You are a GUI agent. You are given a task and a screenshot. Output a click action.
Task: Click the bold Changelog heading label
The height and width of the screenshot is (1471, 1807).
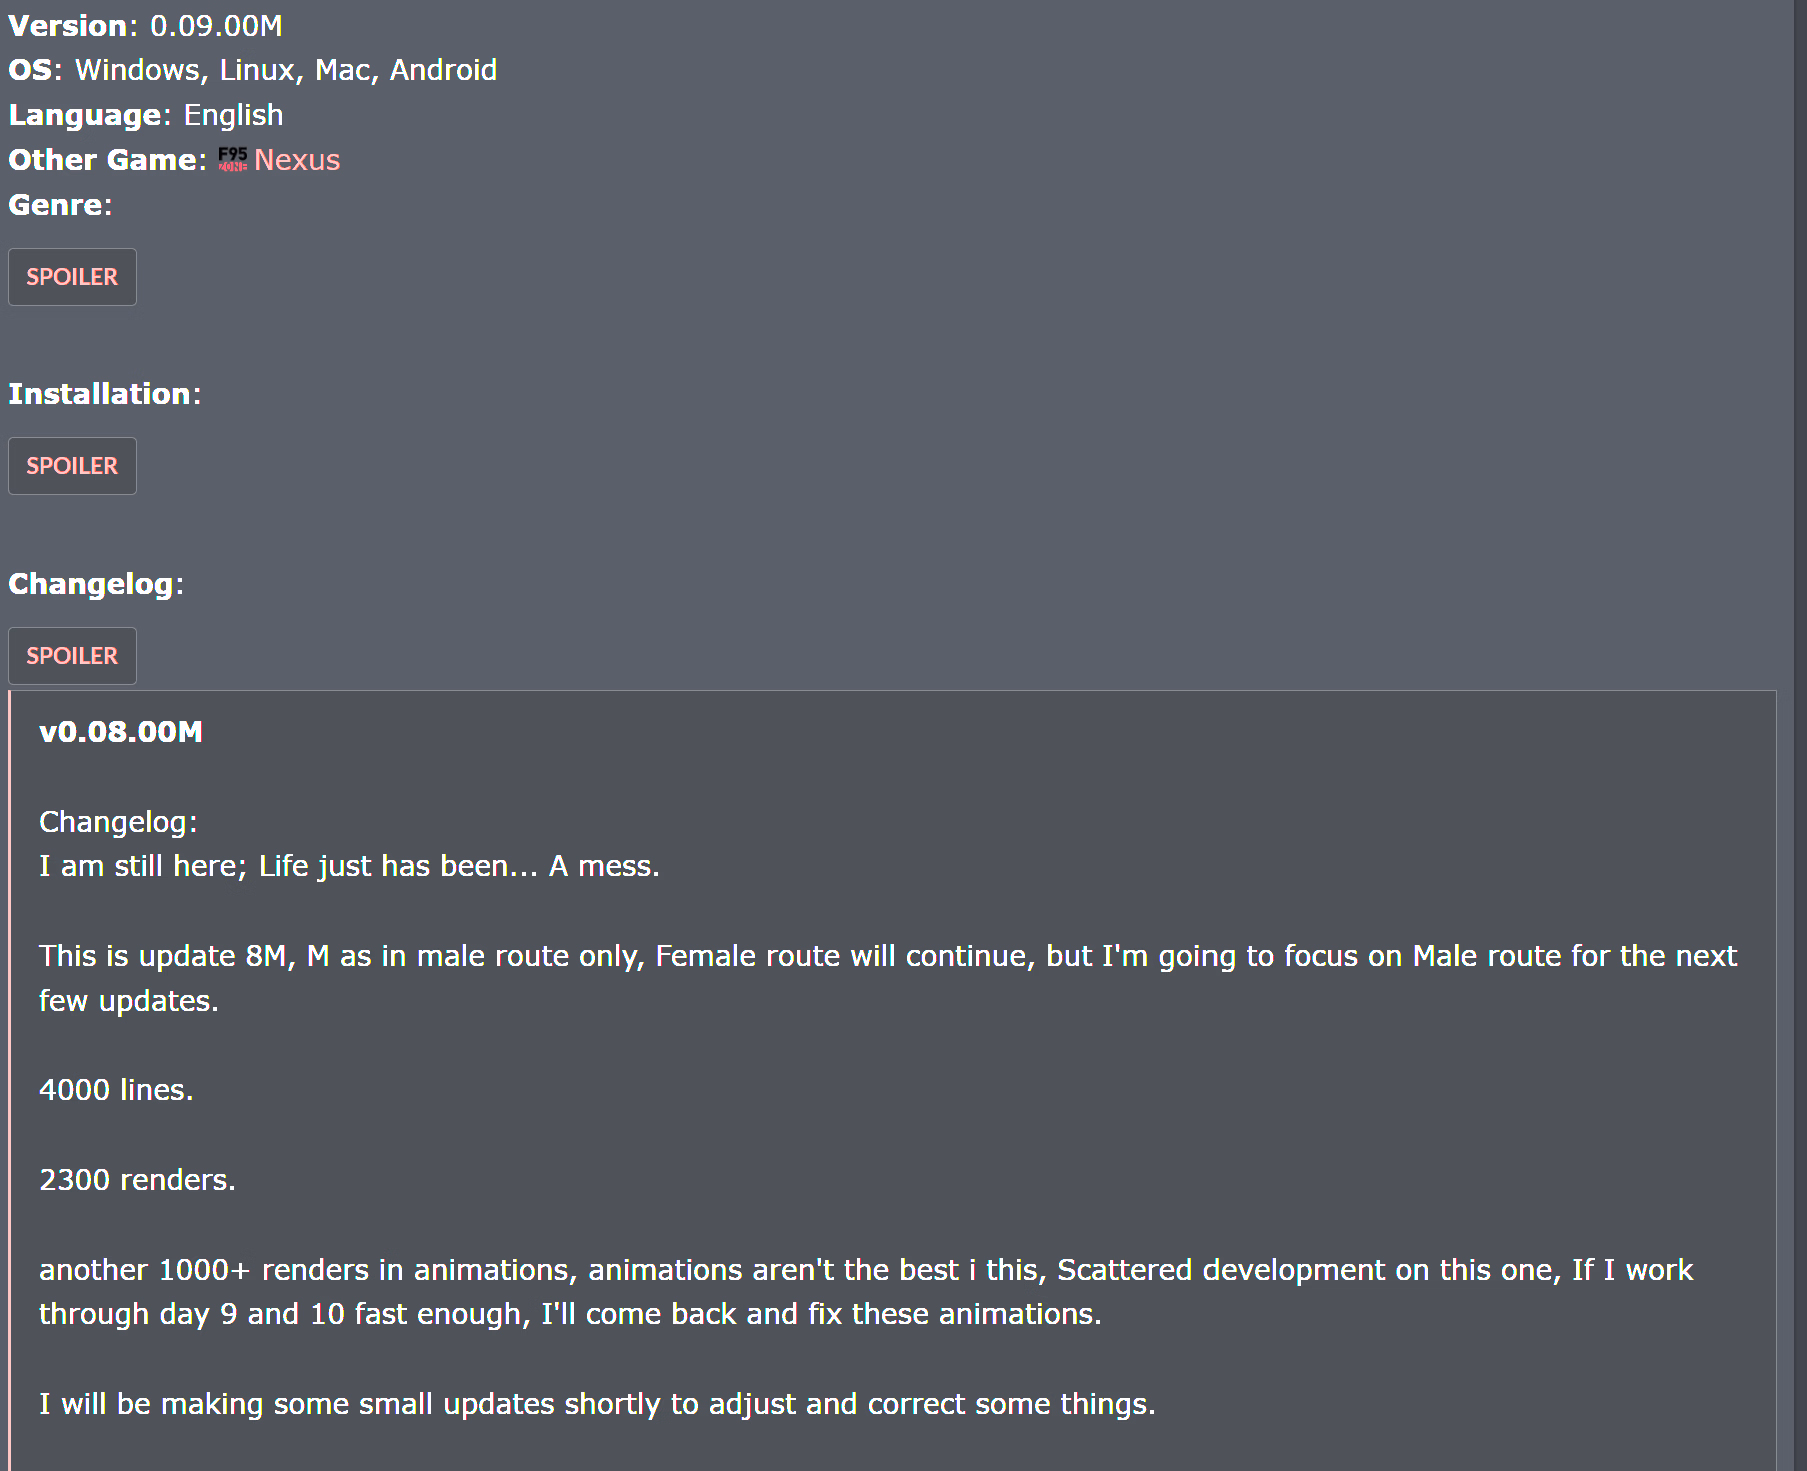click(x=91, y=584)
